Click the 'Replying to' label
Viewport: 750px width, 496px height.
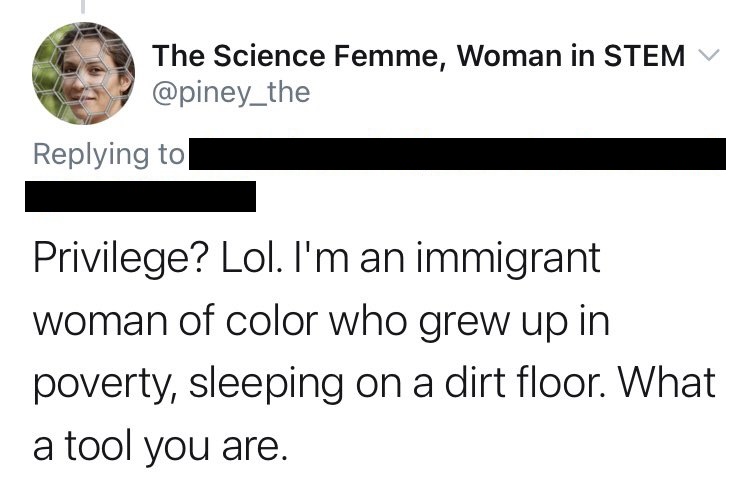110,155
